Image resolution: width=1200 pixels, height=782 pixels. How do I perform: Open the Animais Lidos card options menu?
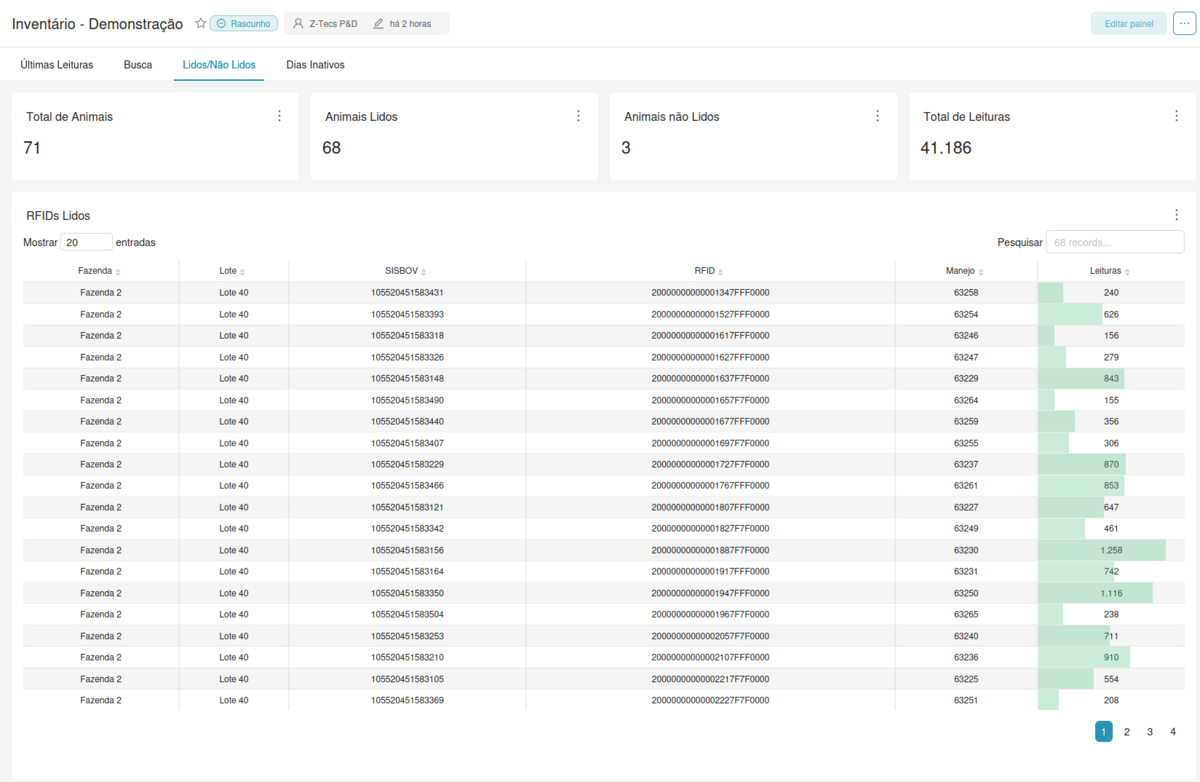click(x=578, y=115)
